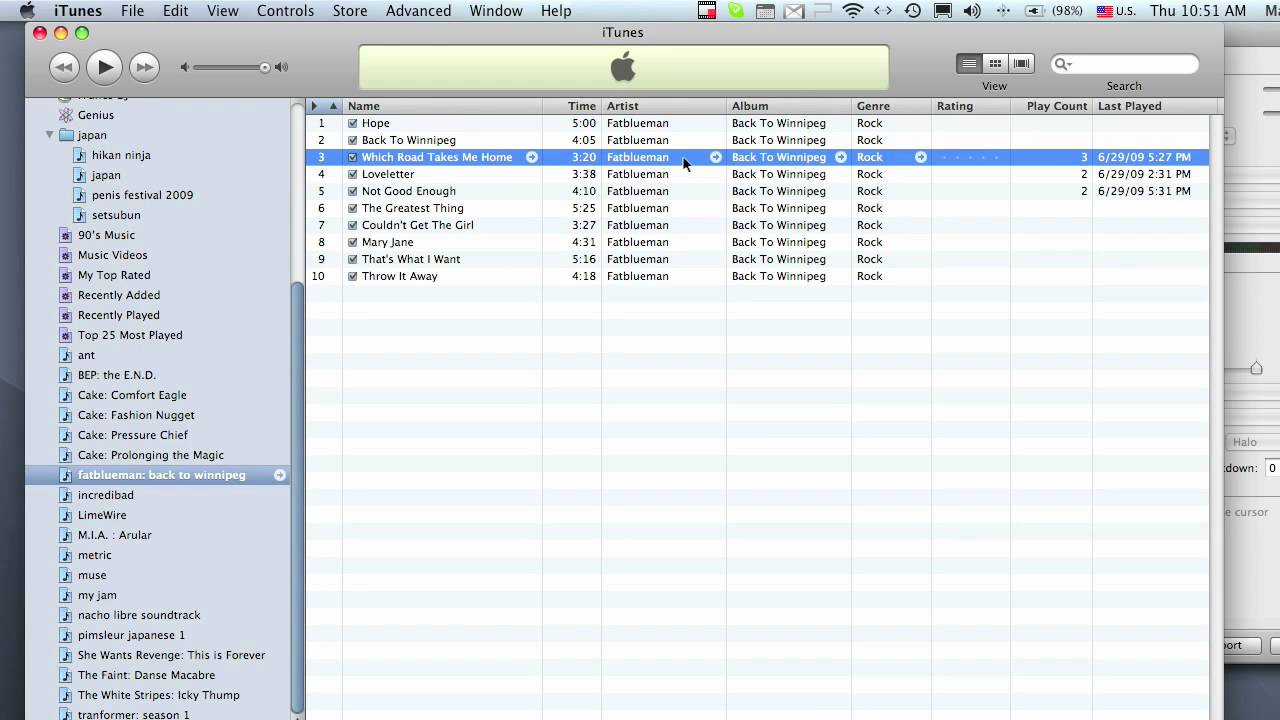This screenshot has height=720, width=1280.
Task: Sort songs by Name column
Action: click(x=442, y=106)
